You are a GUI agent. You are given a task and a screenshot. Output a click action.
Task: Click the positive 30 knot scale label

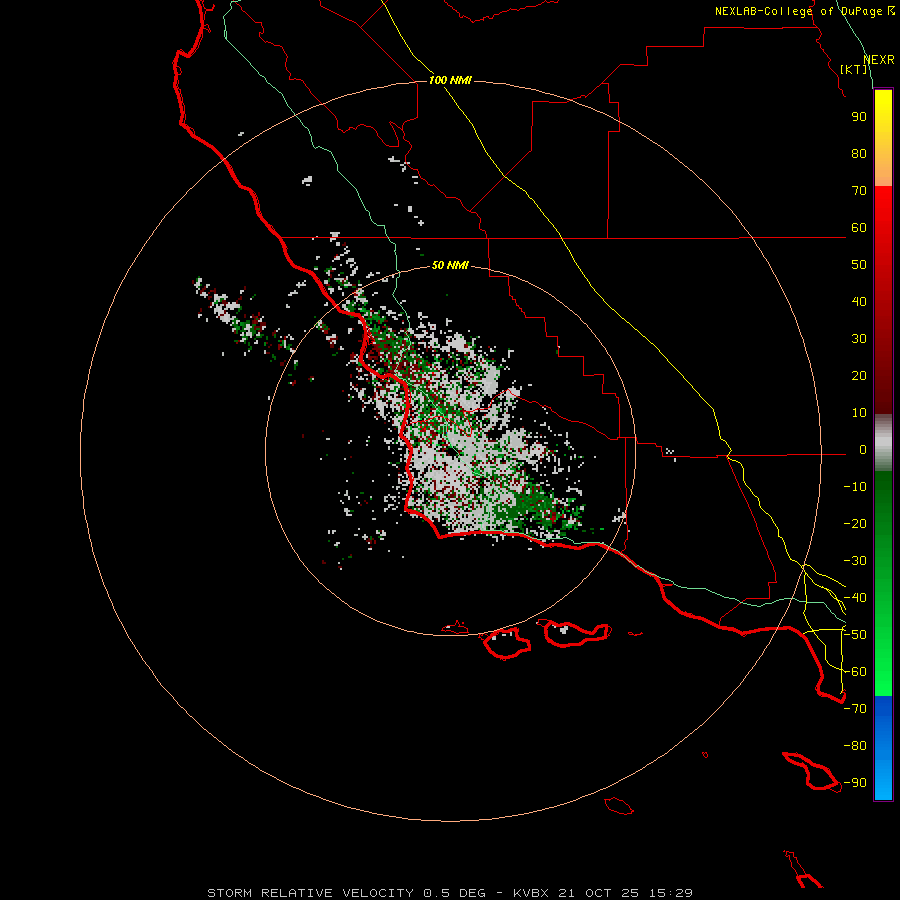859,339
